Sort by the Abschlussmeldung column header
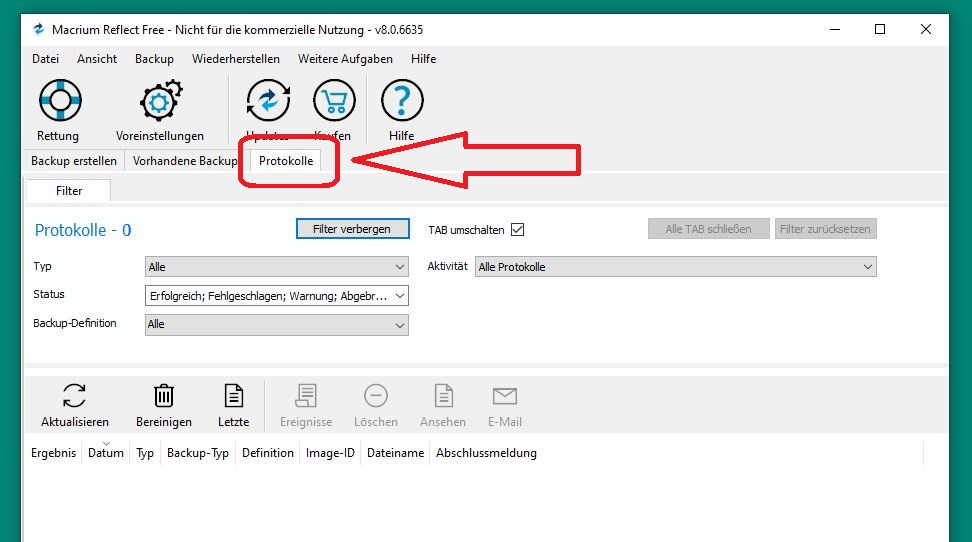Viewport: 972px width, 542px height. [x=486, y=453]
